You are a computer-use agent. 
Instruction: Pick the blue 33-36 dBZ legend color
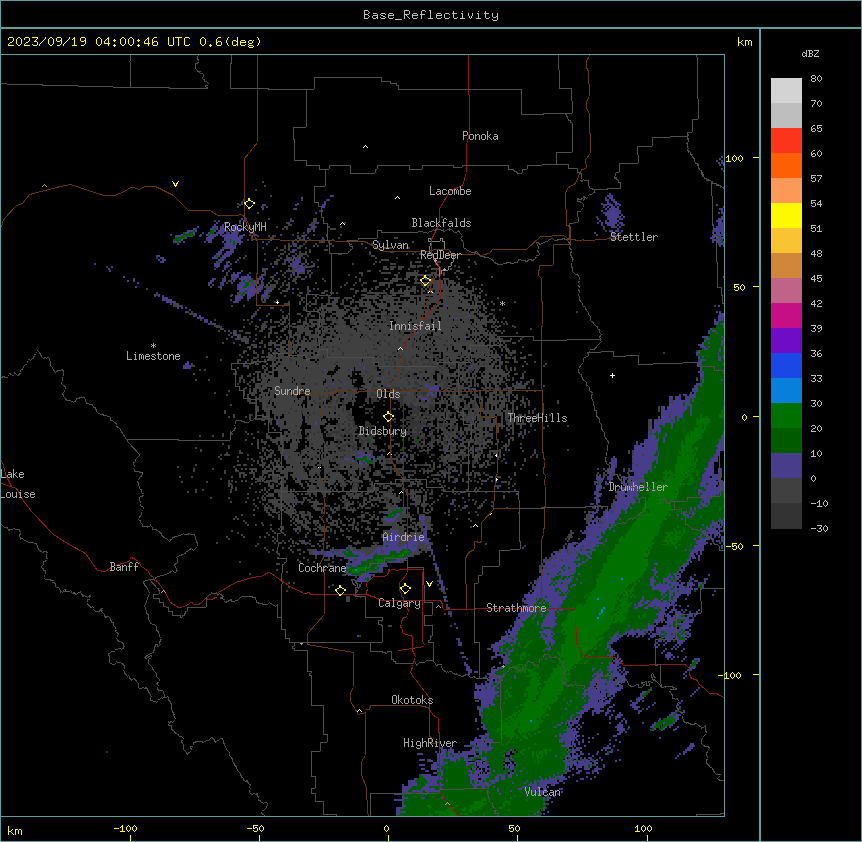point(786,365)
